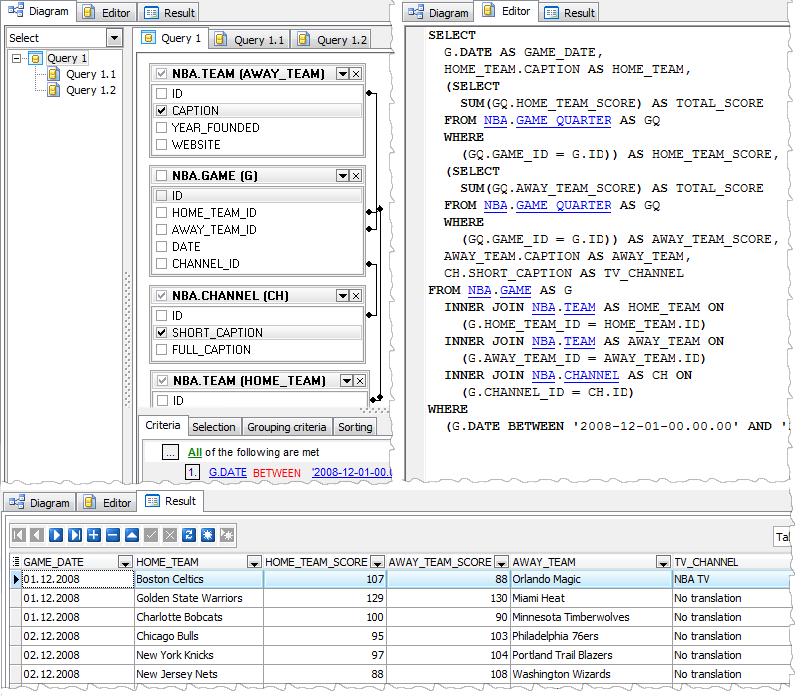
Task: Open the Select statement type dropdown
Action: point(114,38)
